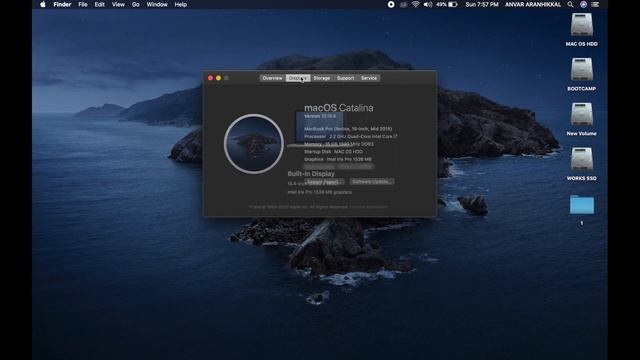Open the License Agreement link
The height and width of the screenshot is (360, 640).
click(x=368, y=207)
